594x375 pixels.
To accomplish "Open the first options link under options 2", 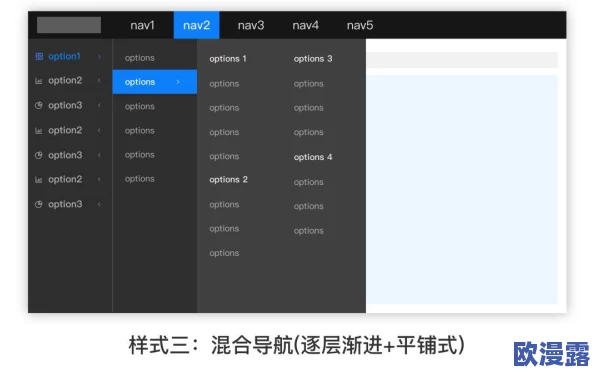I will tap(224, 205).
